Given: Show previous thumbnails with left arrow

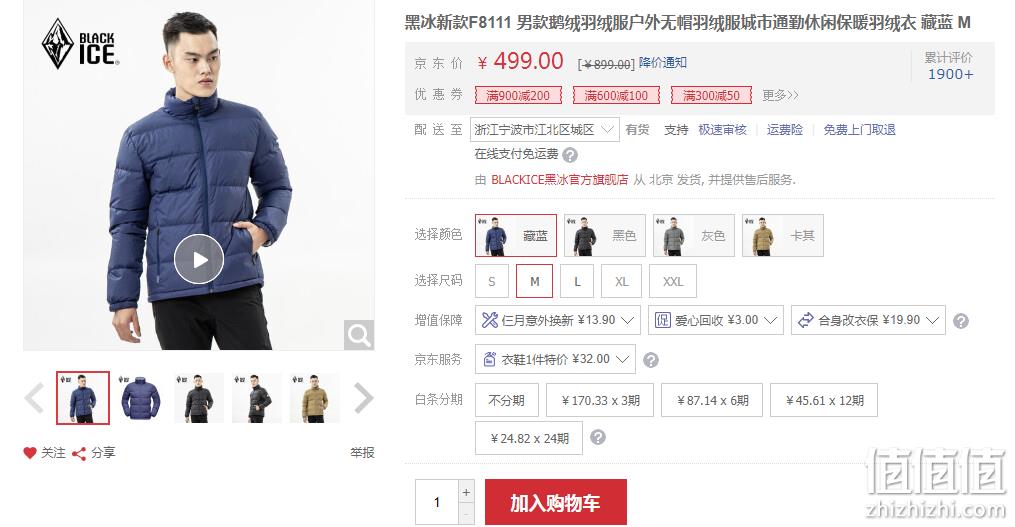Looking at the screenshot, I should (x=34, y=398).
